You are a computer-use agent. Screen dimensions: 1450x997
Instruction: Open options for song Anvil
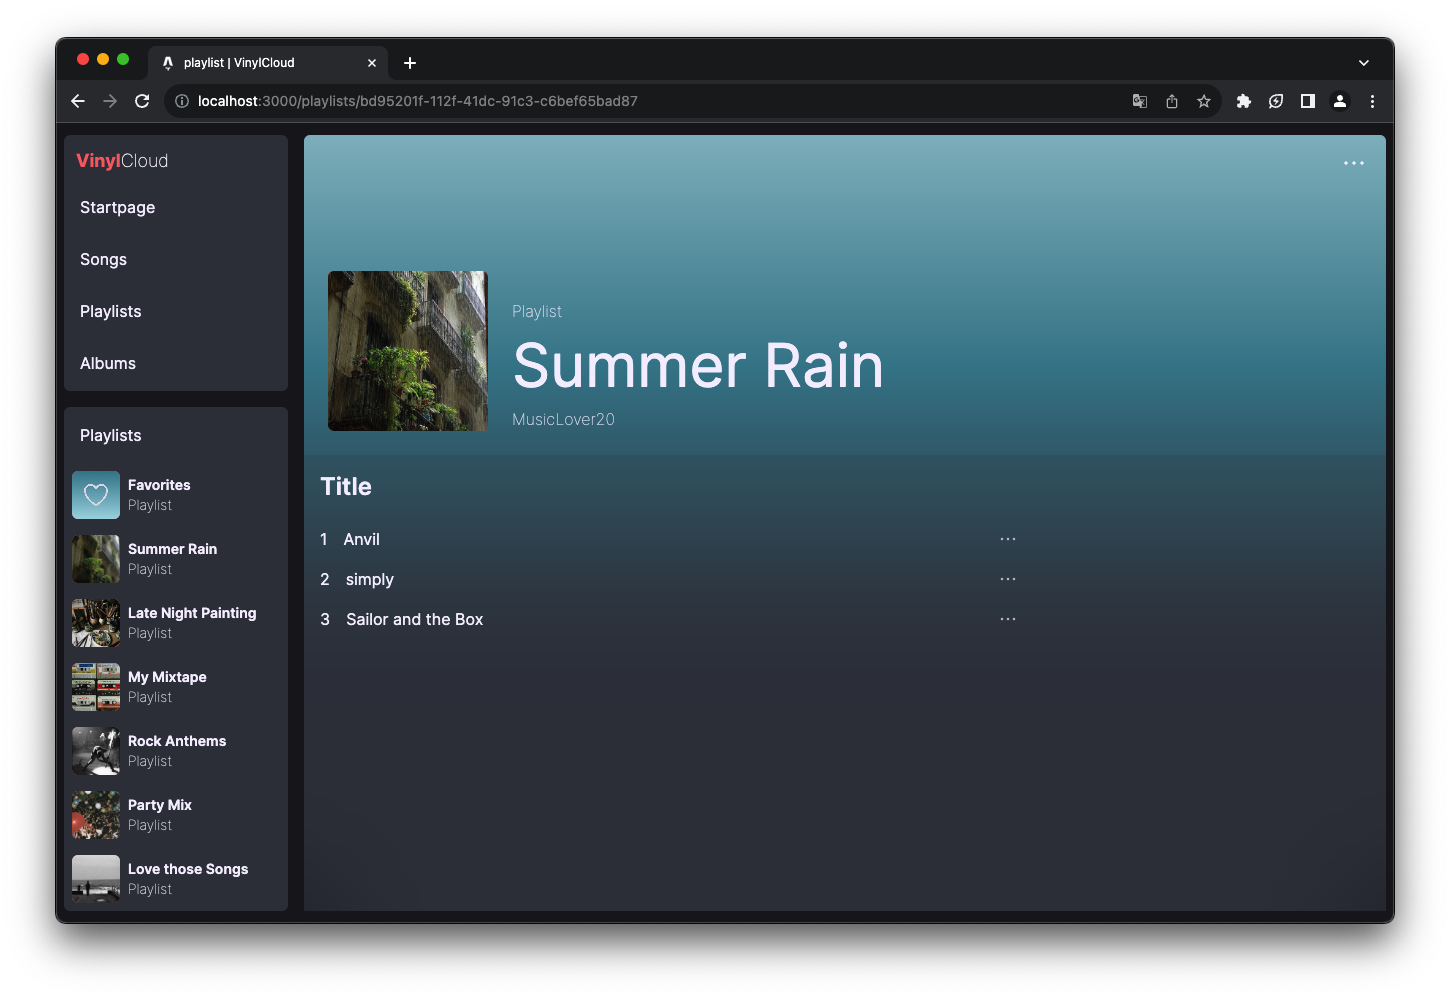click(x=1007, y=539)
